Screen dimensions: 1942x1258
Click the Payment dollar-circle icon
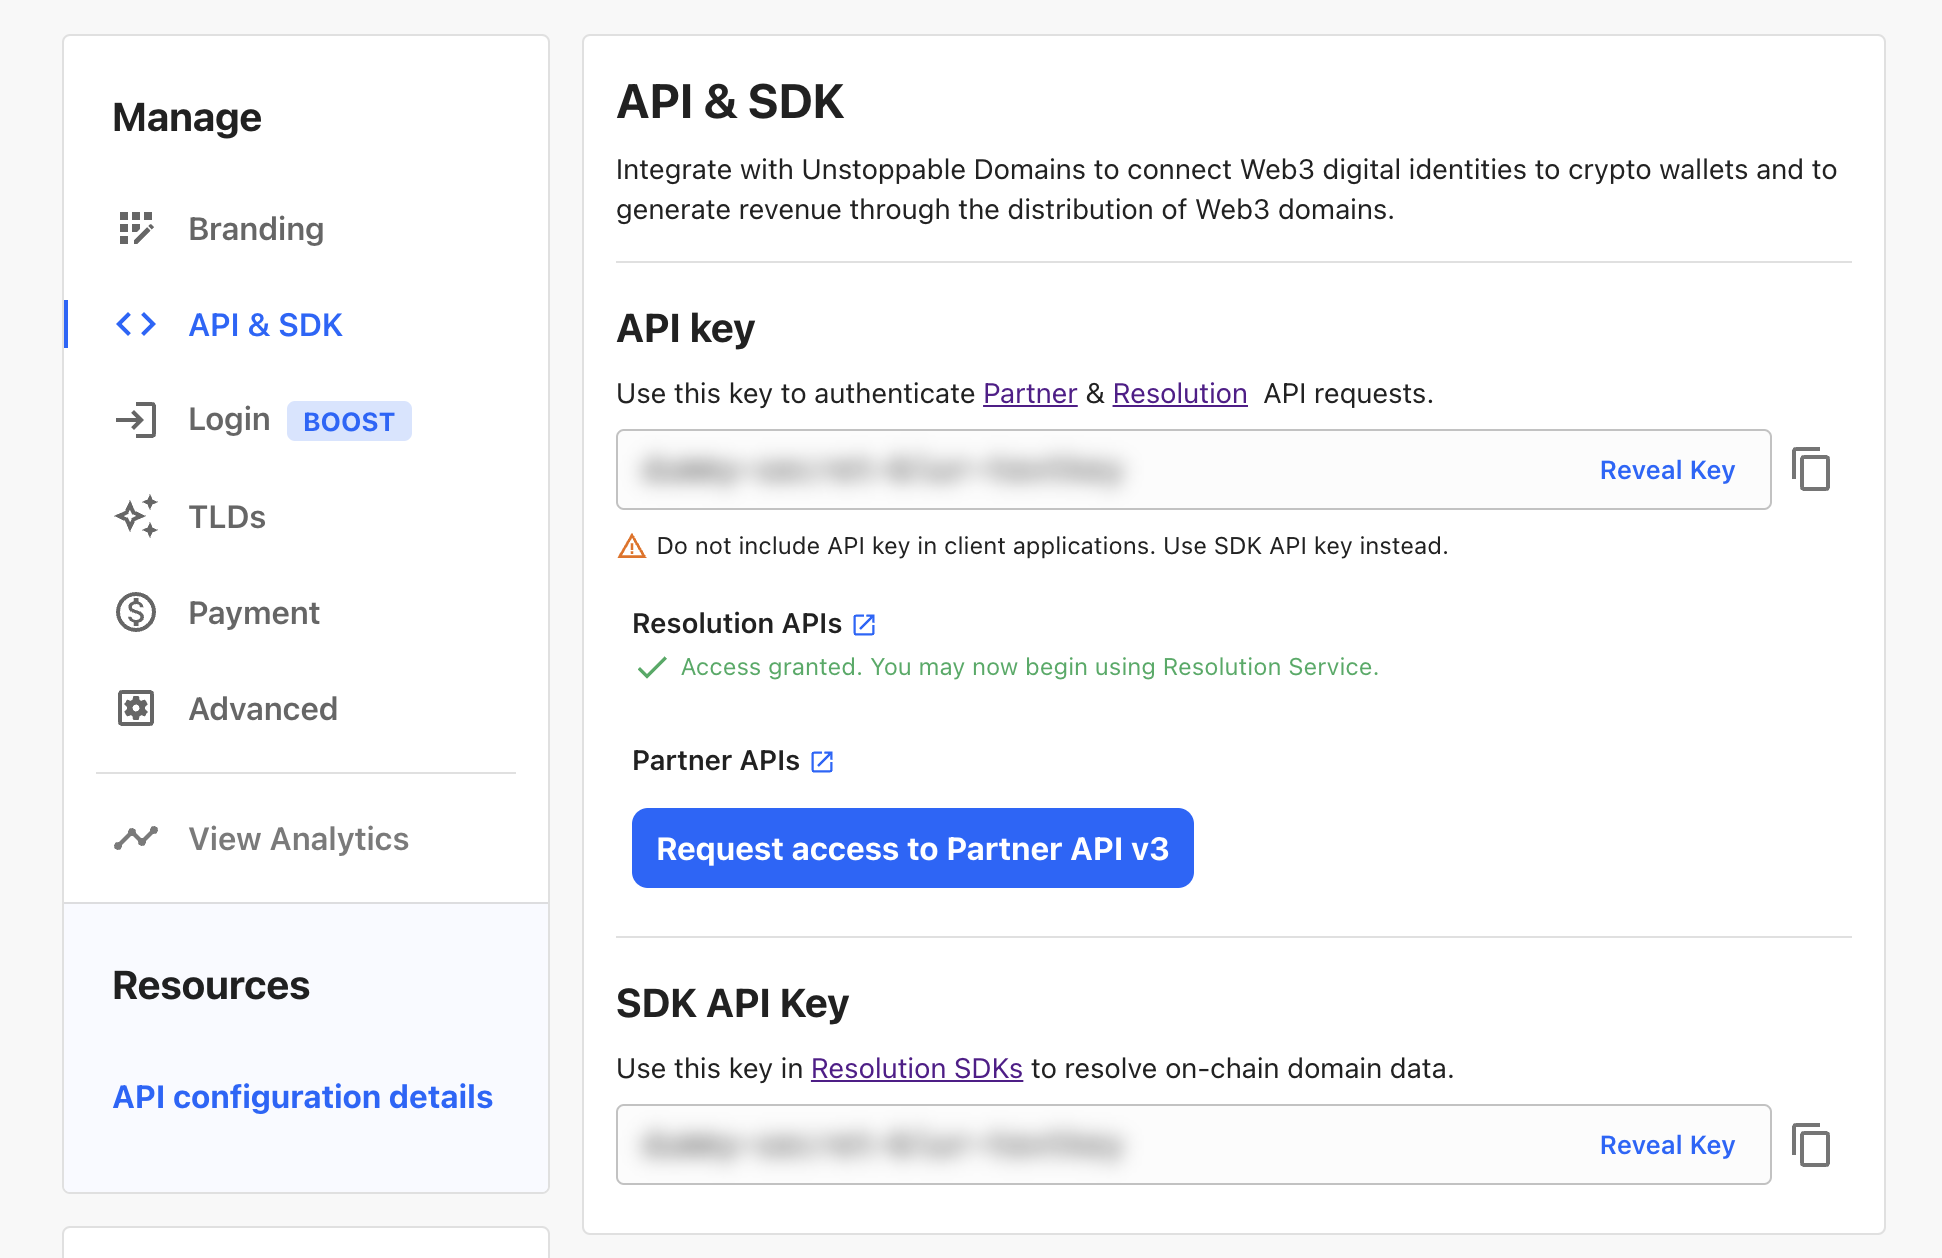click(136, 613)
